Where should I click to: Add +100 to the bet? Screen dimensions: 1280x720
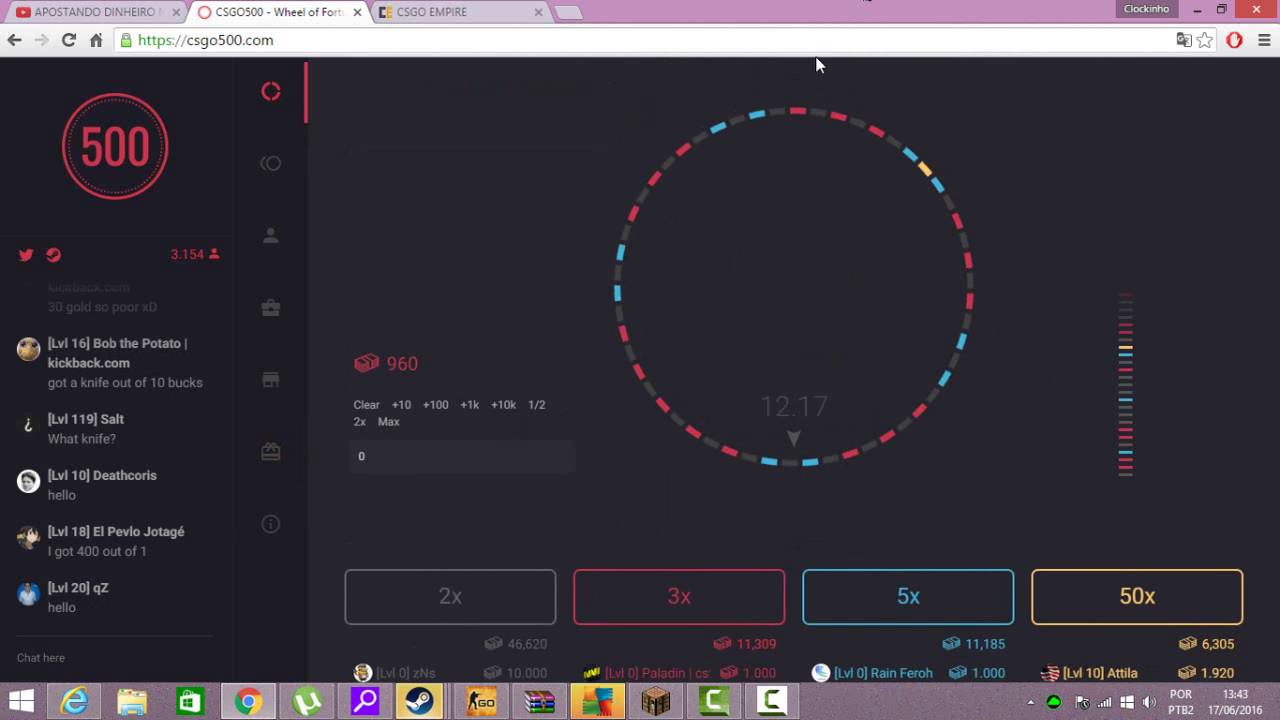435,405
